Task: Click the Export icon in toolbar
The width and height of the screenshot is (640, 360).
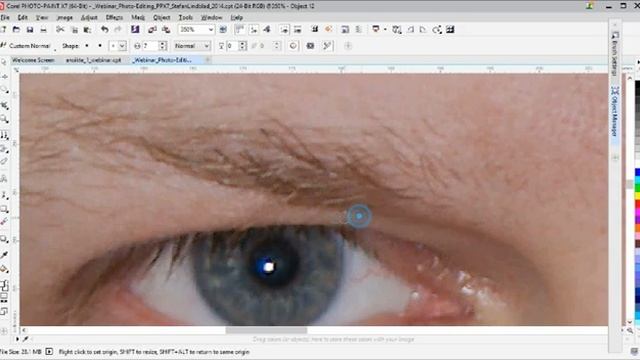Action: pos(166,29)
